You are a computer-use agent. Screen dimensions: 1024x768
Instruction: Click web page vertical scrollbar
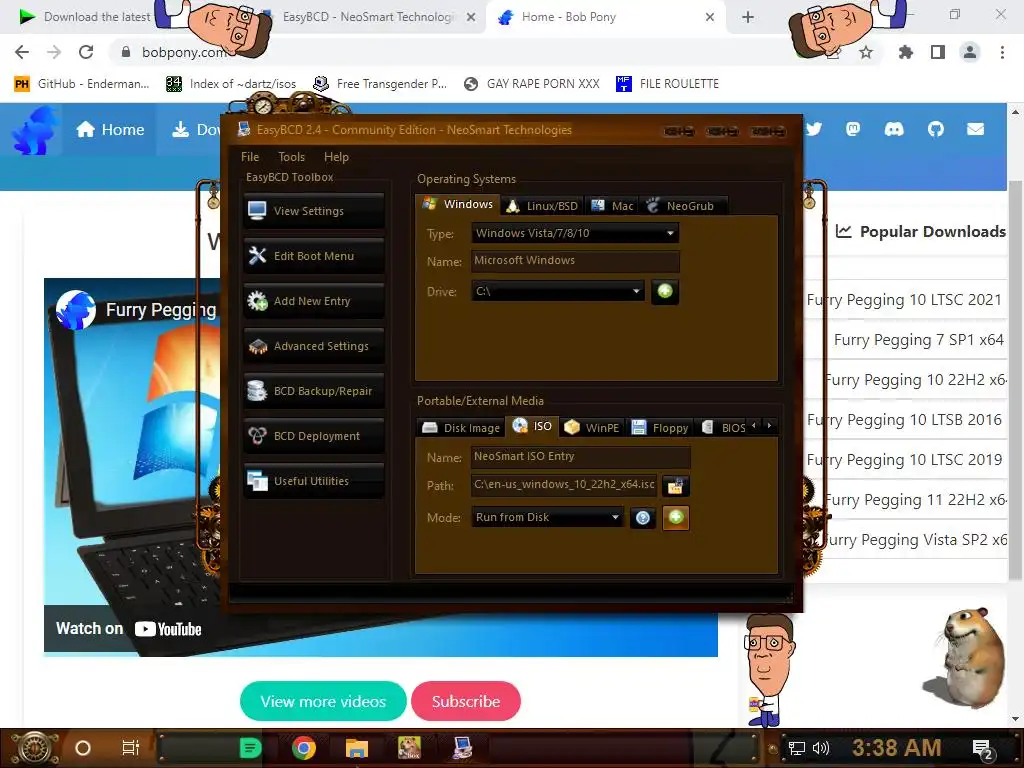tap(1015, 379)
